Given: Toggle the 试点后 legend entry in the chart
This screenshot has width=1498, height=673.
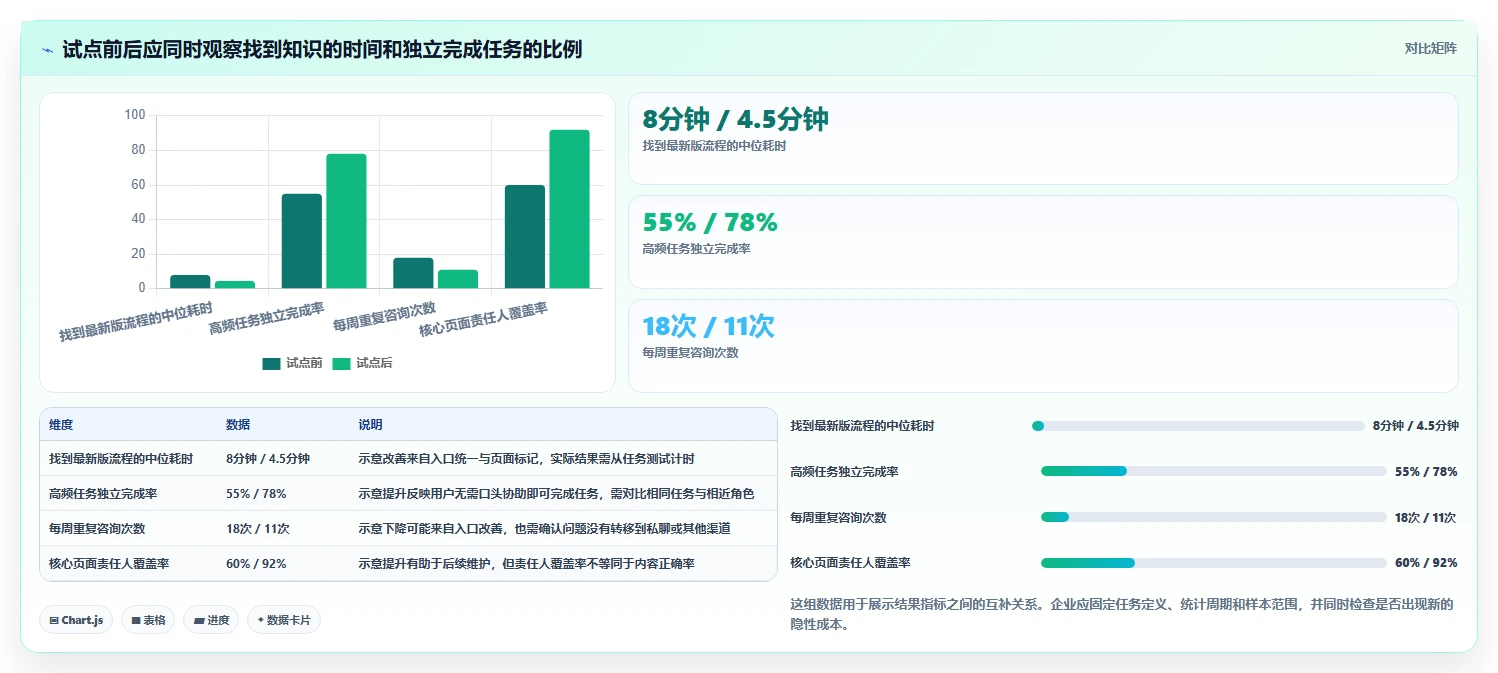Looking at the screenshot, I should (x=362, y=363).
